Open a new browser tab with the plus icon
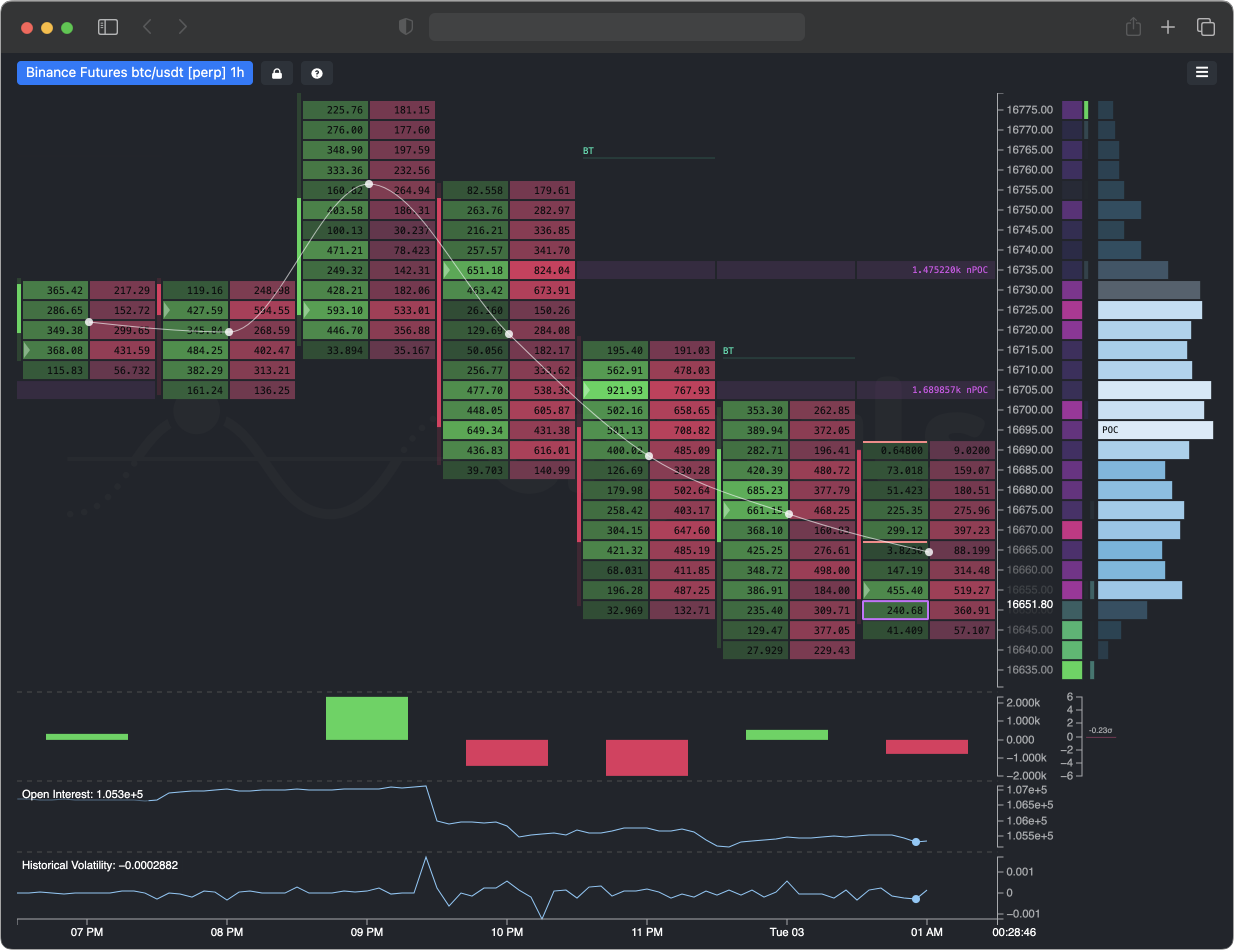 (1168, 27)
